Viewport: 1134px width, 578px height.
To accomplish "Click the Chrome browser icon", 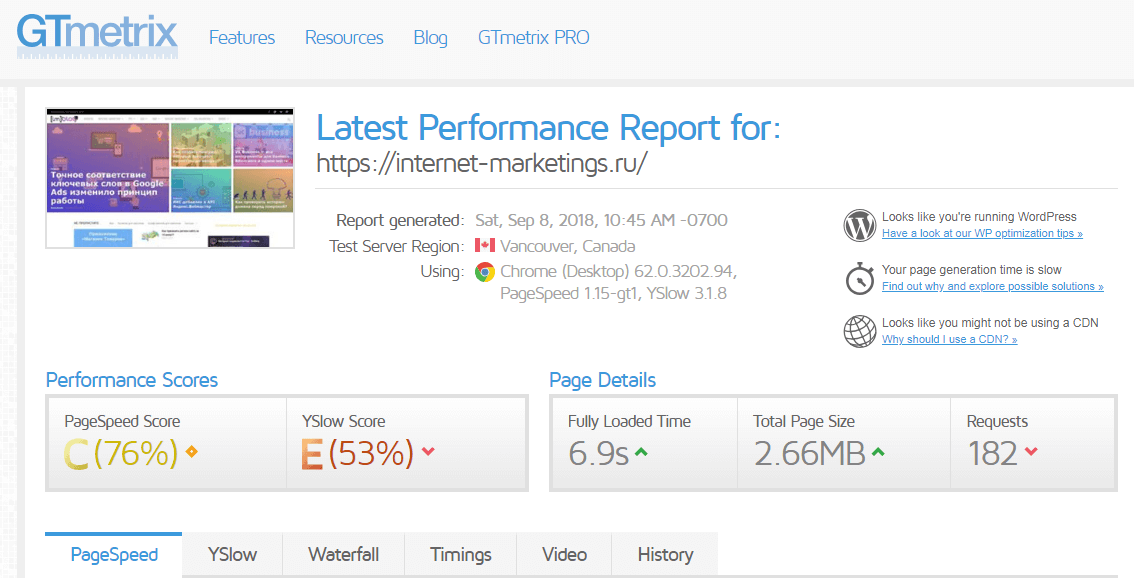I will tap(485, 271).
